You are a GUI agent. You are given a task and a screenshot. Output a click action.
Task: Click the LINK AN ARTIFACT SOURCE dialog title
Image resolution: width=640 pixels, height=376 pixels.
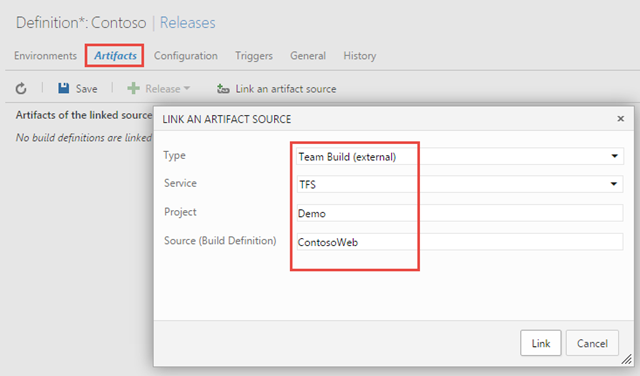point(227,119)
